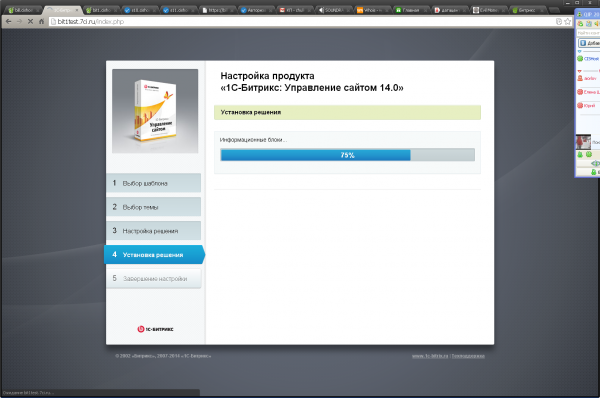Open Юрий contact in QIP
This screenshot has height=398, width=600.
[x=586, y=105]
